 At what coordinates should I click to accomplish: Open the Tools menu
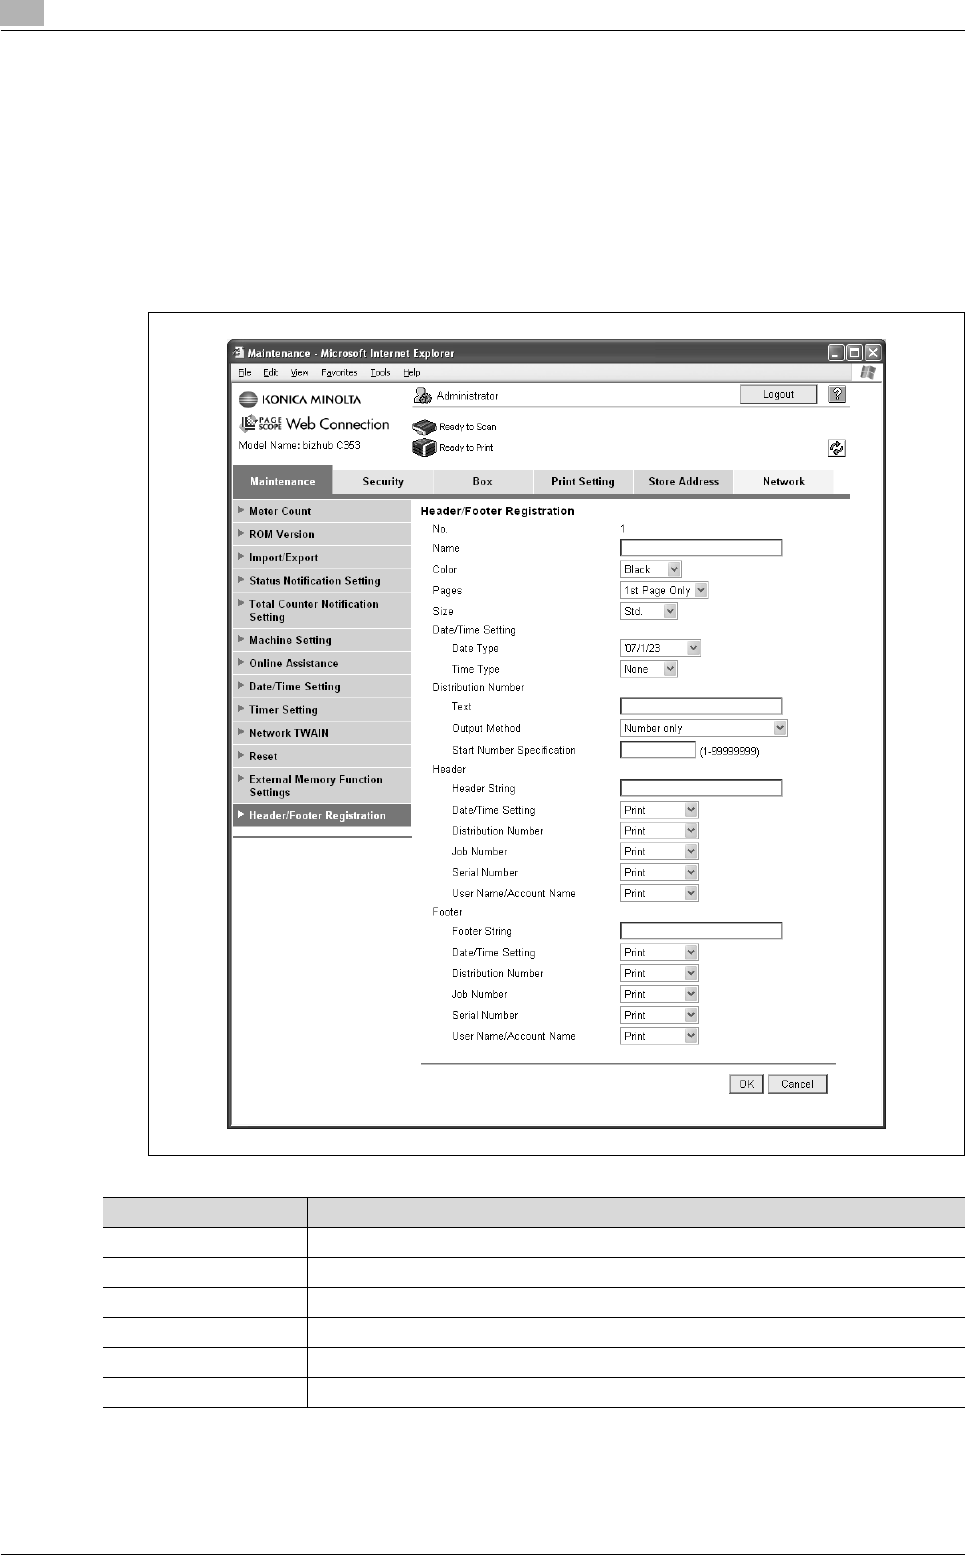380,372
